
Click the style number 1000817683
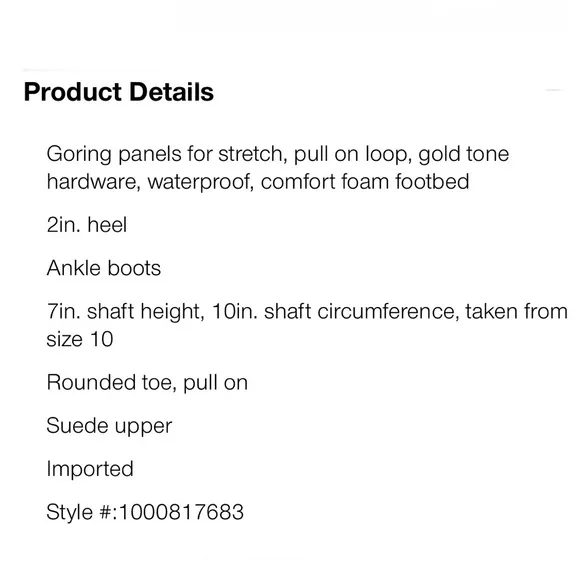coord(181,512)
